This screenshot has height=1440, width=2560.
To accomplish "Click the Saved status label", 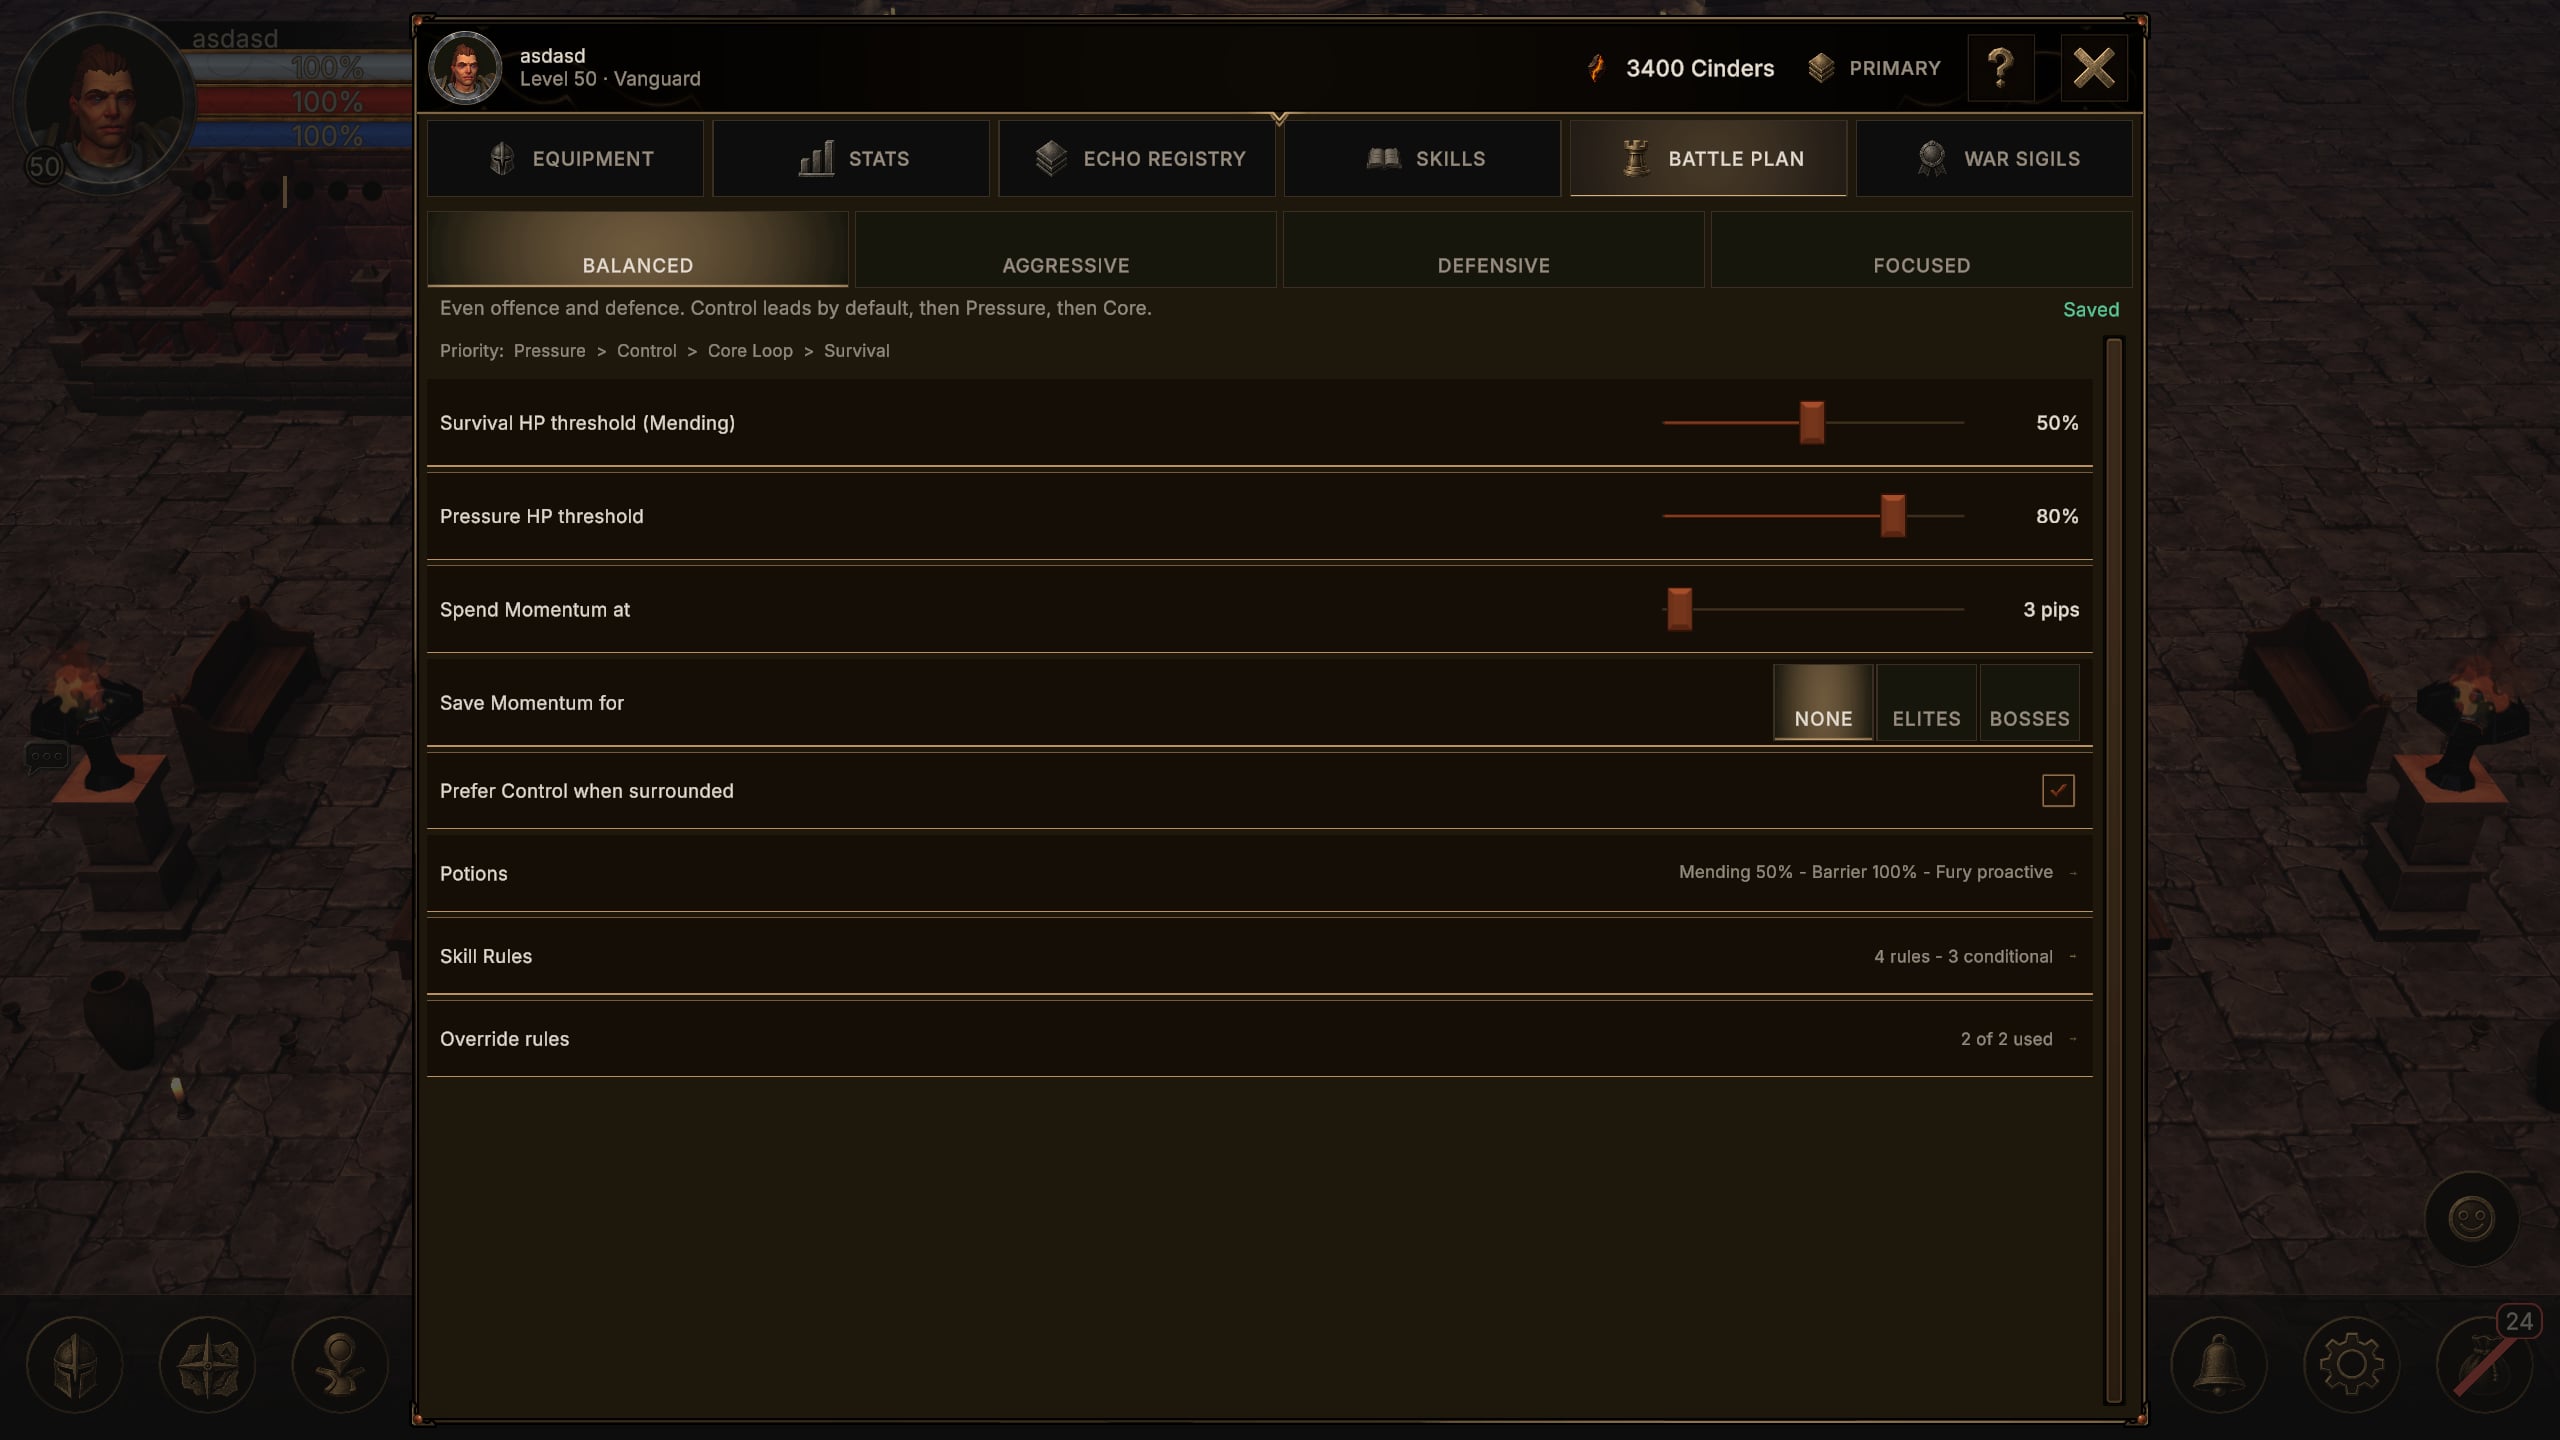I will click(2091, 310).
